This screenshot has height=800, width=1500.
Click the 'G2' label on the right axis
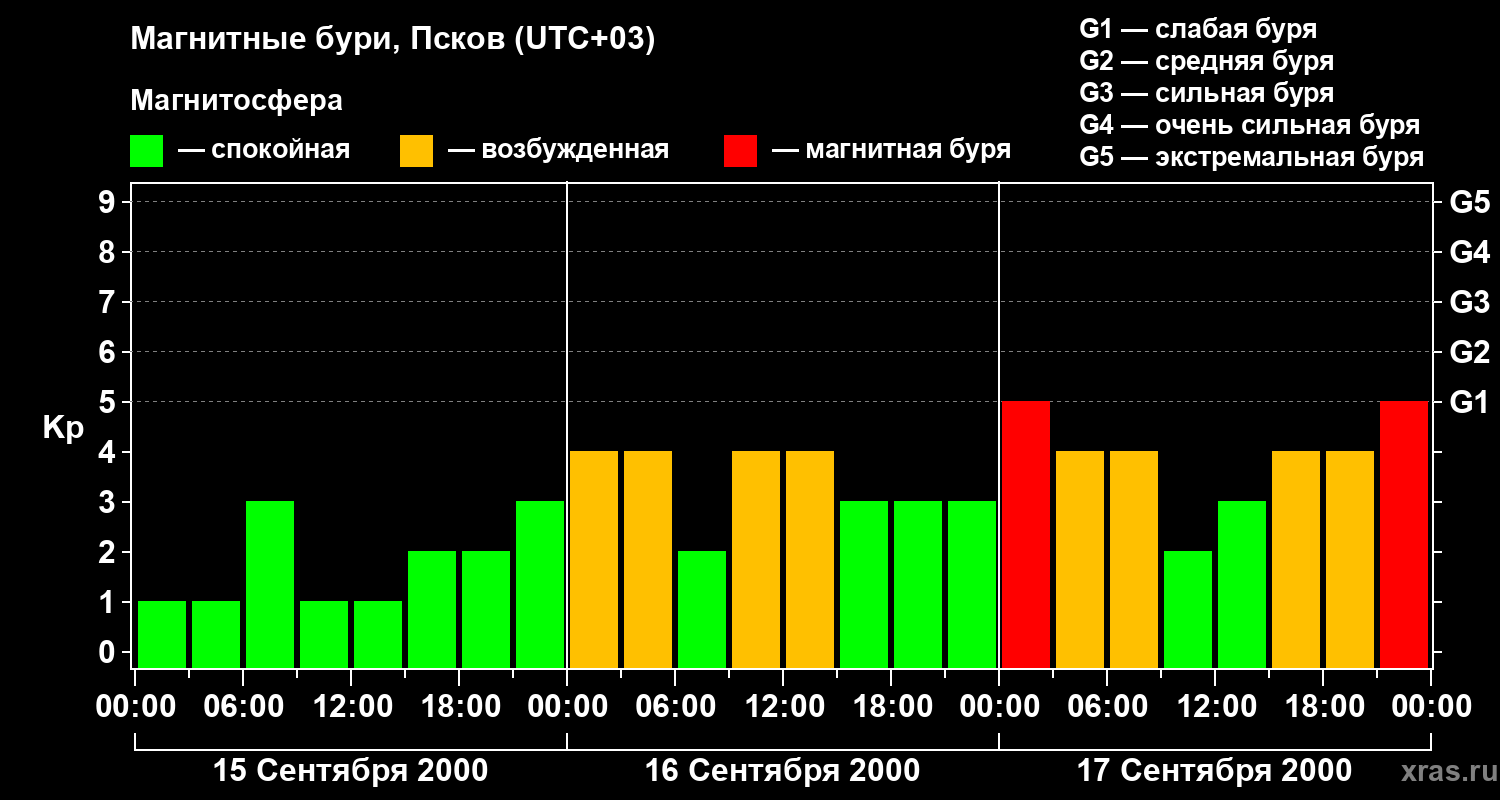coord(1469,352)
